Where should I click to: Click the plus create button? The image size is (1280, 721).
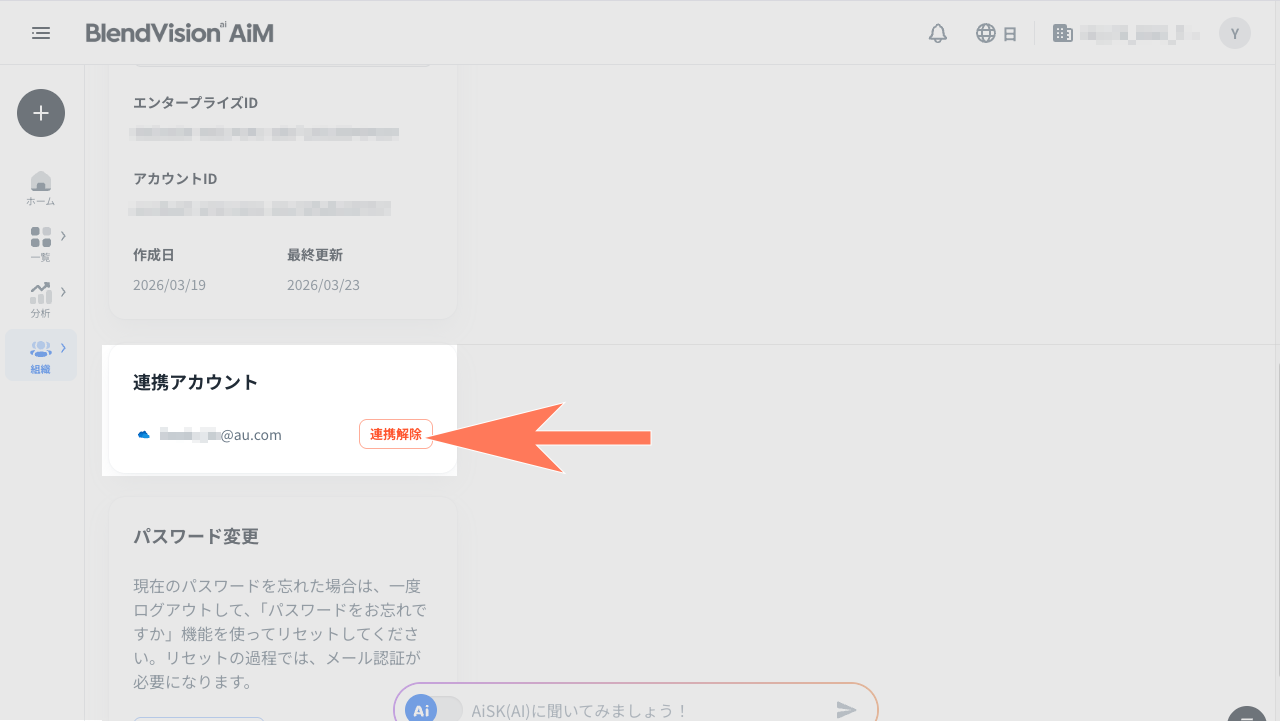pyautogui.click(x=41, y=113)
